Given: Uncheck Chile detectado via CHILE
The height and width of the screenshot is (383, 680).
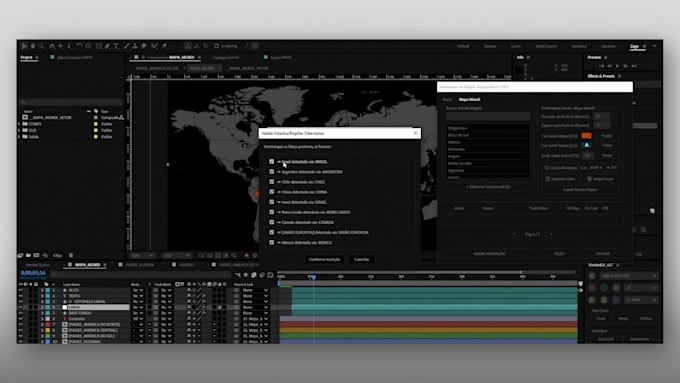Looking at the screenshot, I should pos(271,182).
